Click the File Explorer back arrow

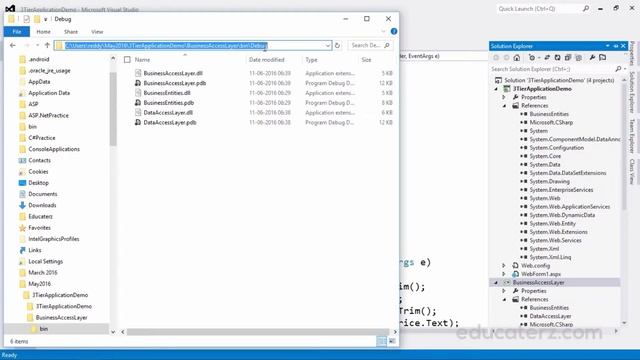coord(13,45)
